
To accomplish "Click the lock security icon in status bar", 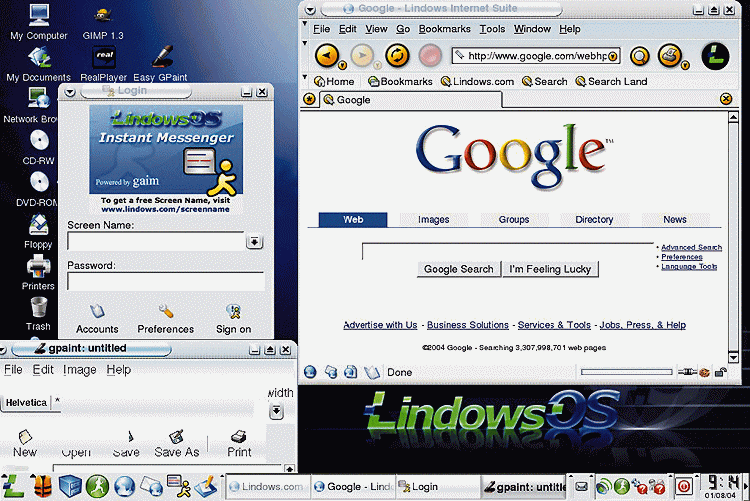I will click(x=720, y=372).
